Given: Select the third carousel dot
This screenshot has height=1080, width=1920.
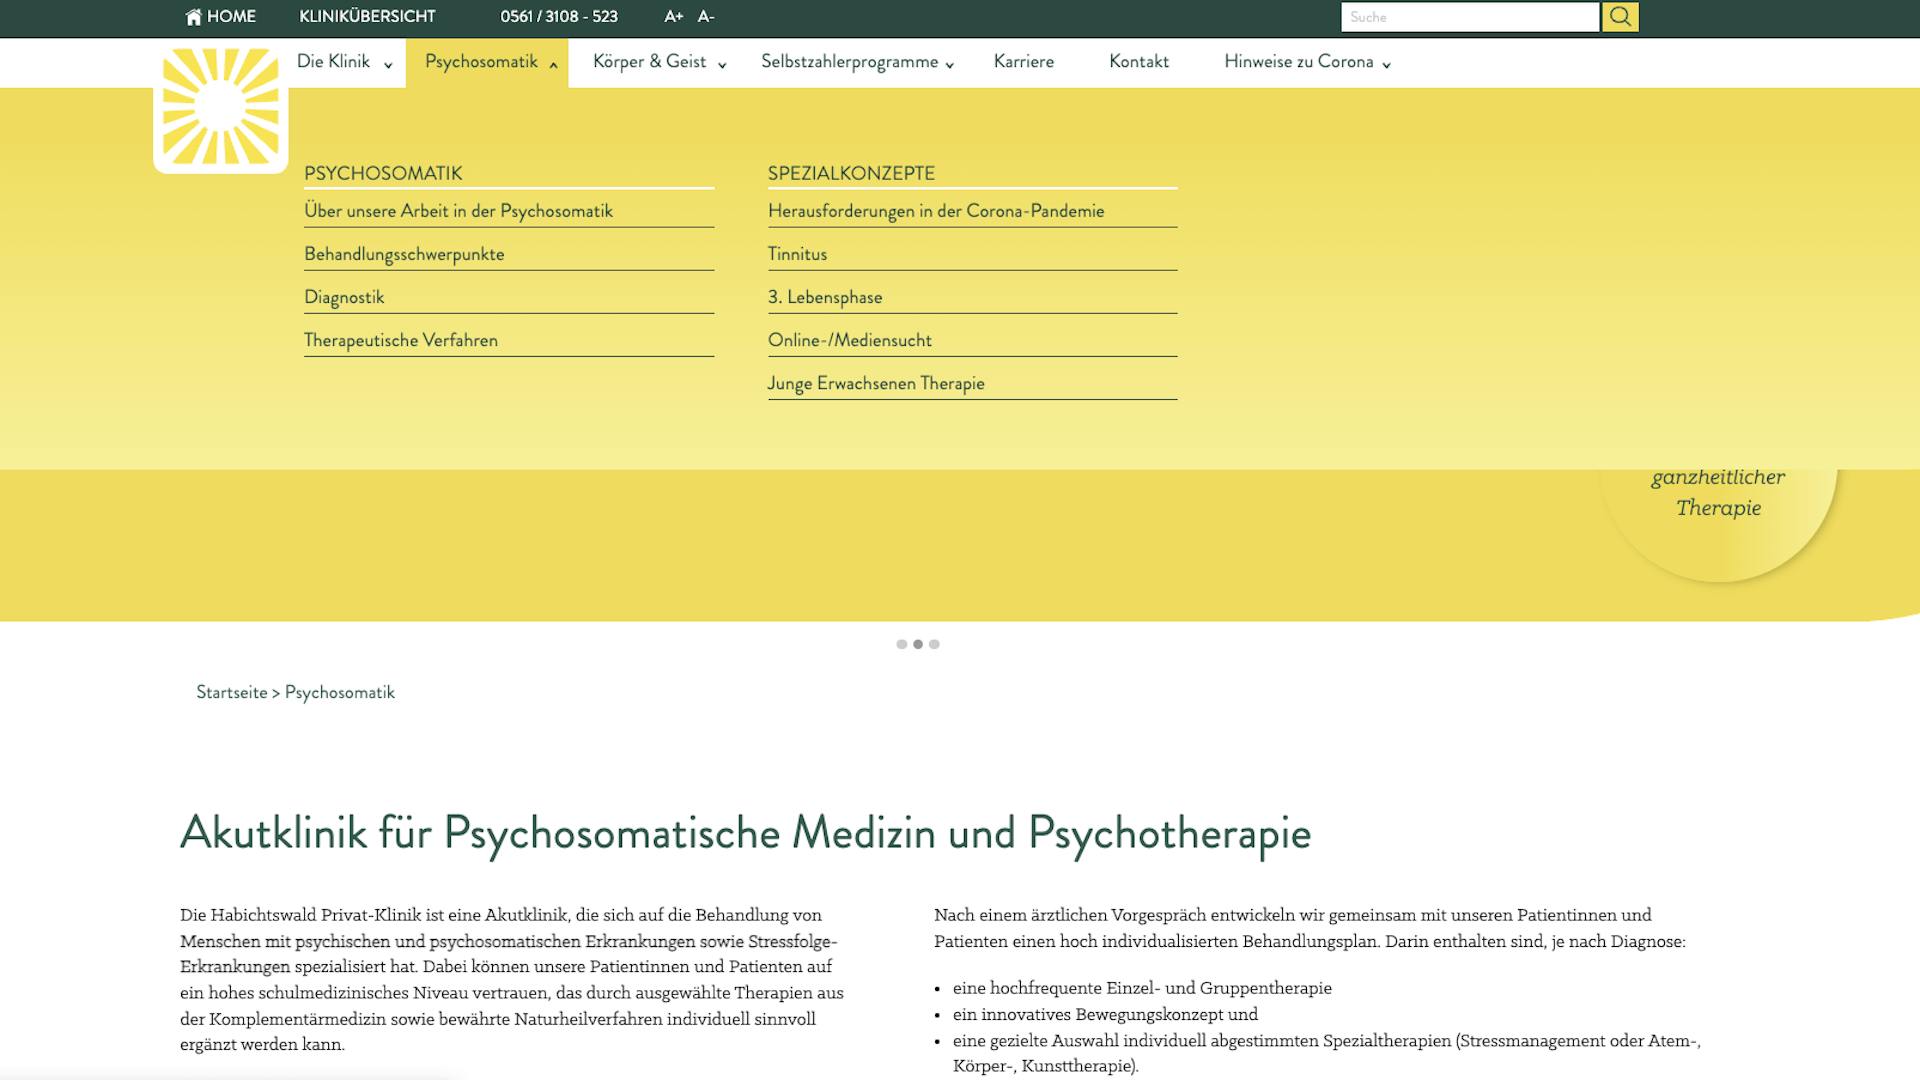Looking at the screenshot, I should click(934, 644).
